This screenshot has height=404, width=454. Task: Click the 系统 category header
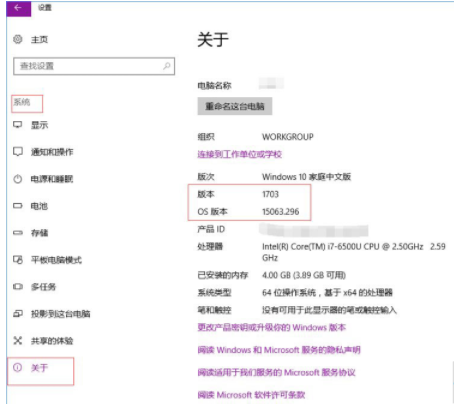coord(22,102)
